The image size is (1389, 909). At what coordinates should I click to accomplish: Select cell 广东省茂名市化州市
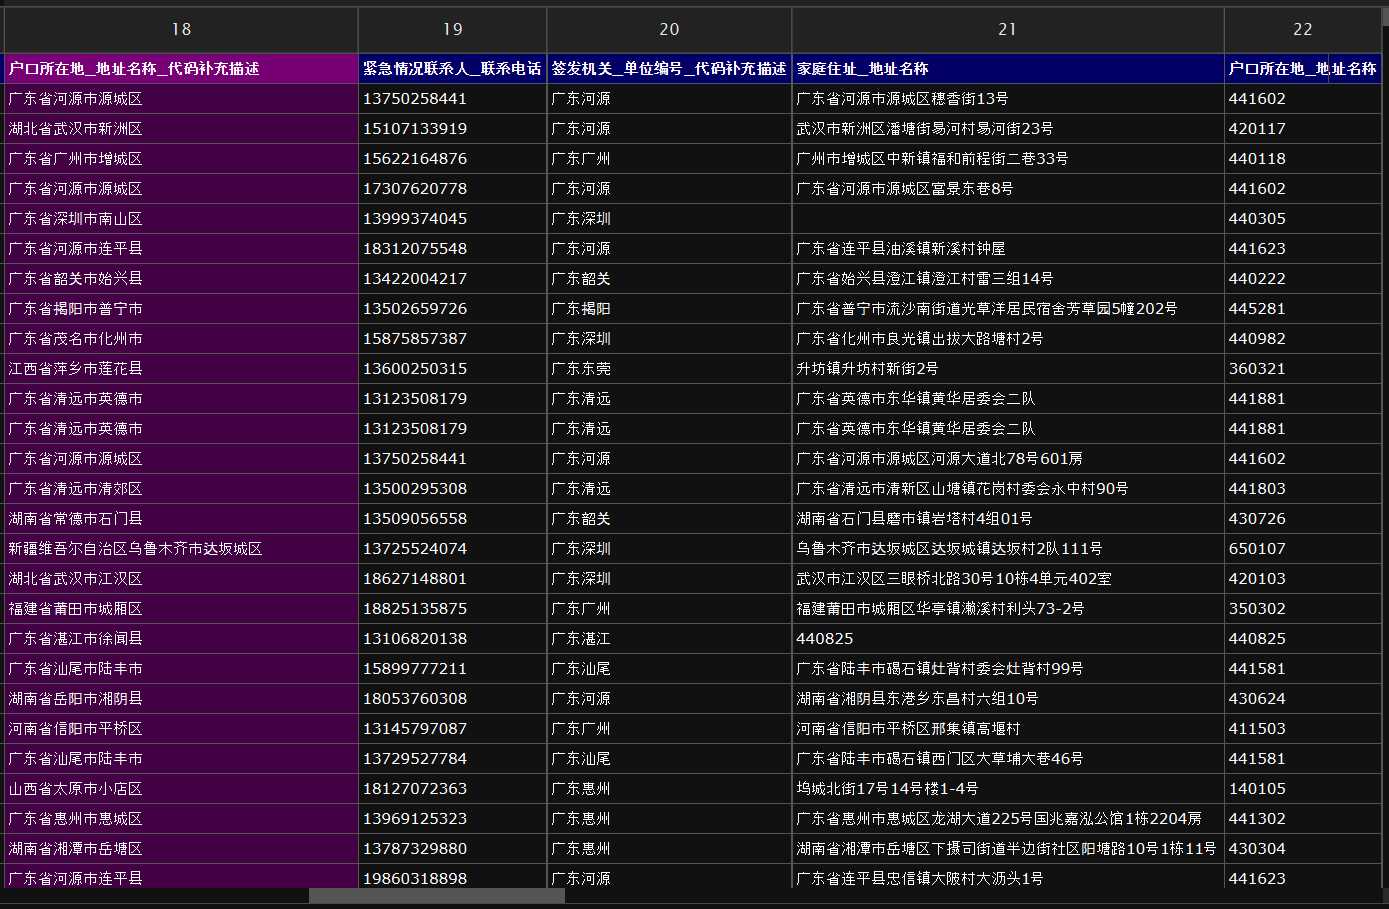[181, 339]
